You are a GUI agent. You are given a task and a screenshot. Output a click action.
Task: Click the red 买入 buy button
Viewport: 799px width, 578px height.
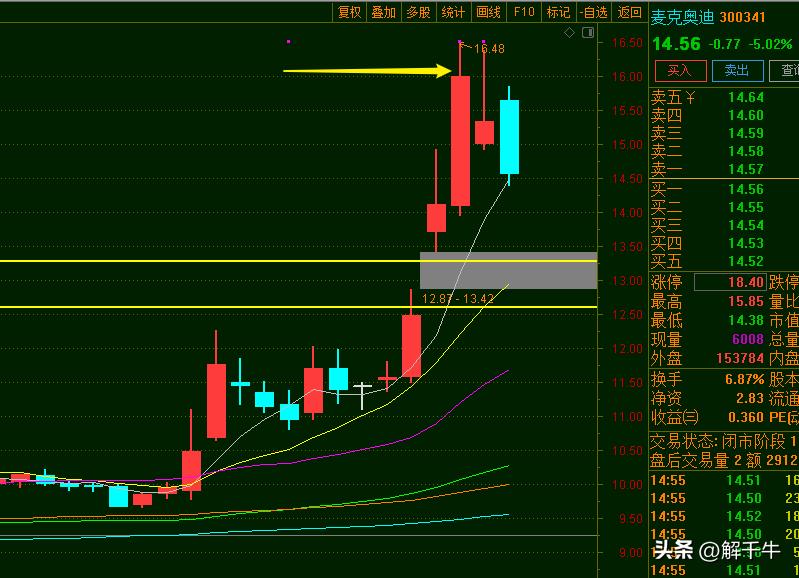pyautogui.click(x=680, y=70)
